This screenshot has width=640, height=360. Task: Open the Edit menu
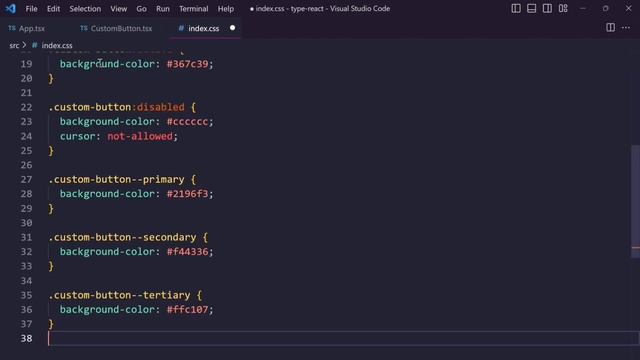(53, 9)
